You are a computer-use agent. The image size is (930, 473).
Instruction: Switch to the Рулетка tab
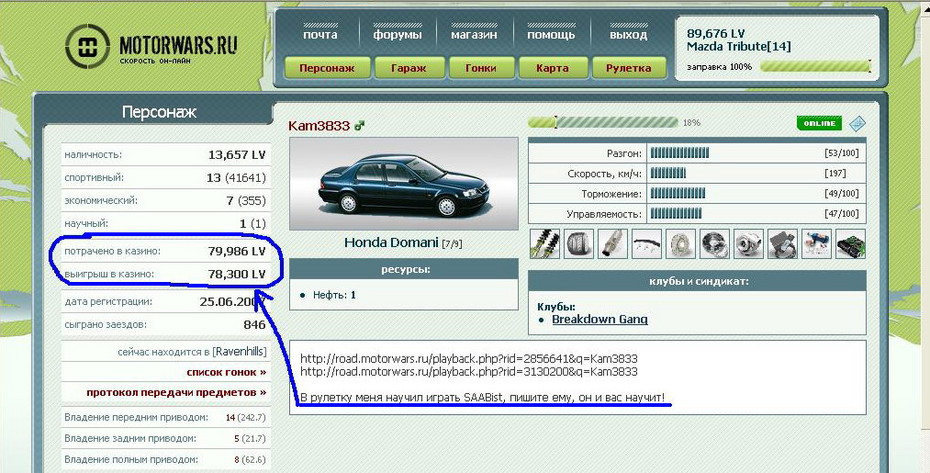click(x=628, y=68)
